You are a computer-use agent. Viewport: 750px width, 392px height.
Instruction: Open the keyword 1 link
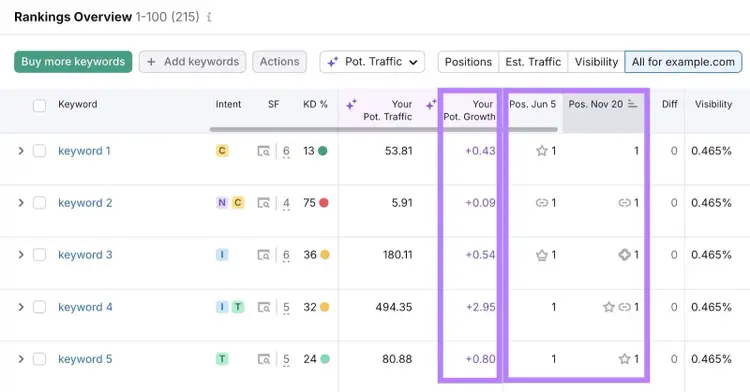[x=84, y=151]
